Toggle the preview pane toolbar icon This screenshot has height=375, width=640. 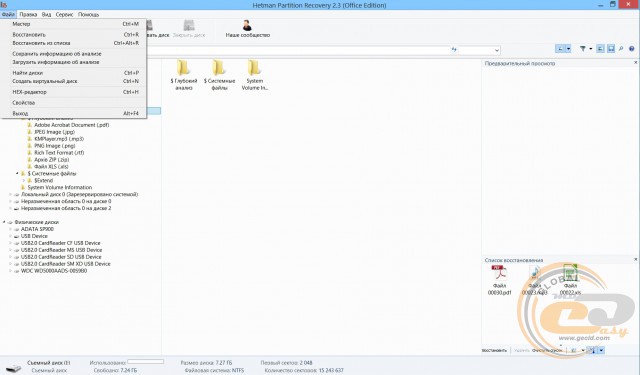(600, 49)
